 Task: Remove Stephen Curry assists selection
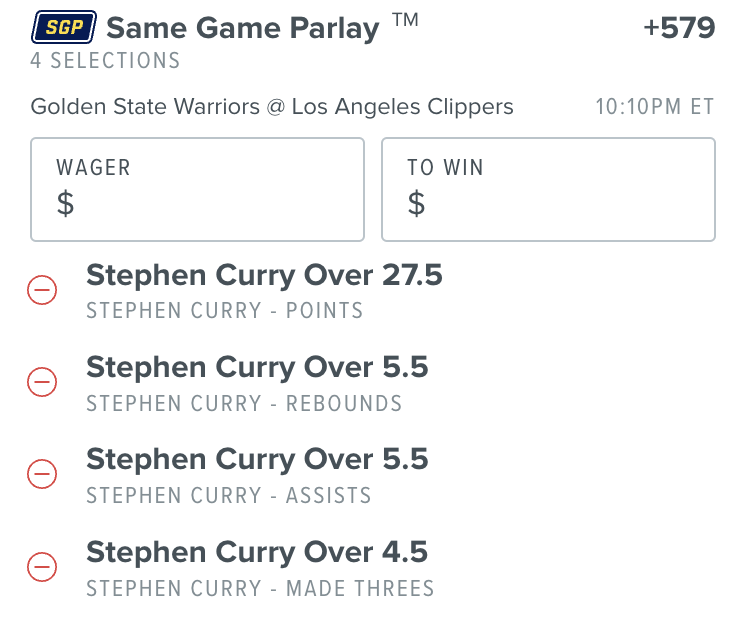[x=42, y=474]
